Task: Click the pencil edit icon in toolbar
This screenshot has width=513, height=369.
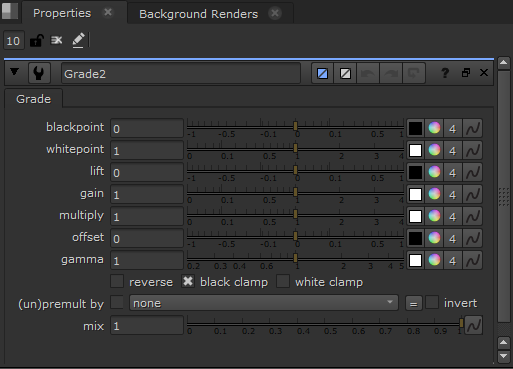Action: pyautogui.click(x=78, y=41)
